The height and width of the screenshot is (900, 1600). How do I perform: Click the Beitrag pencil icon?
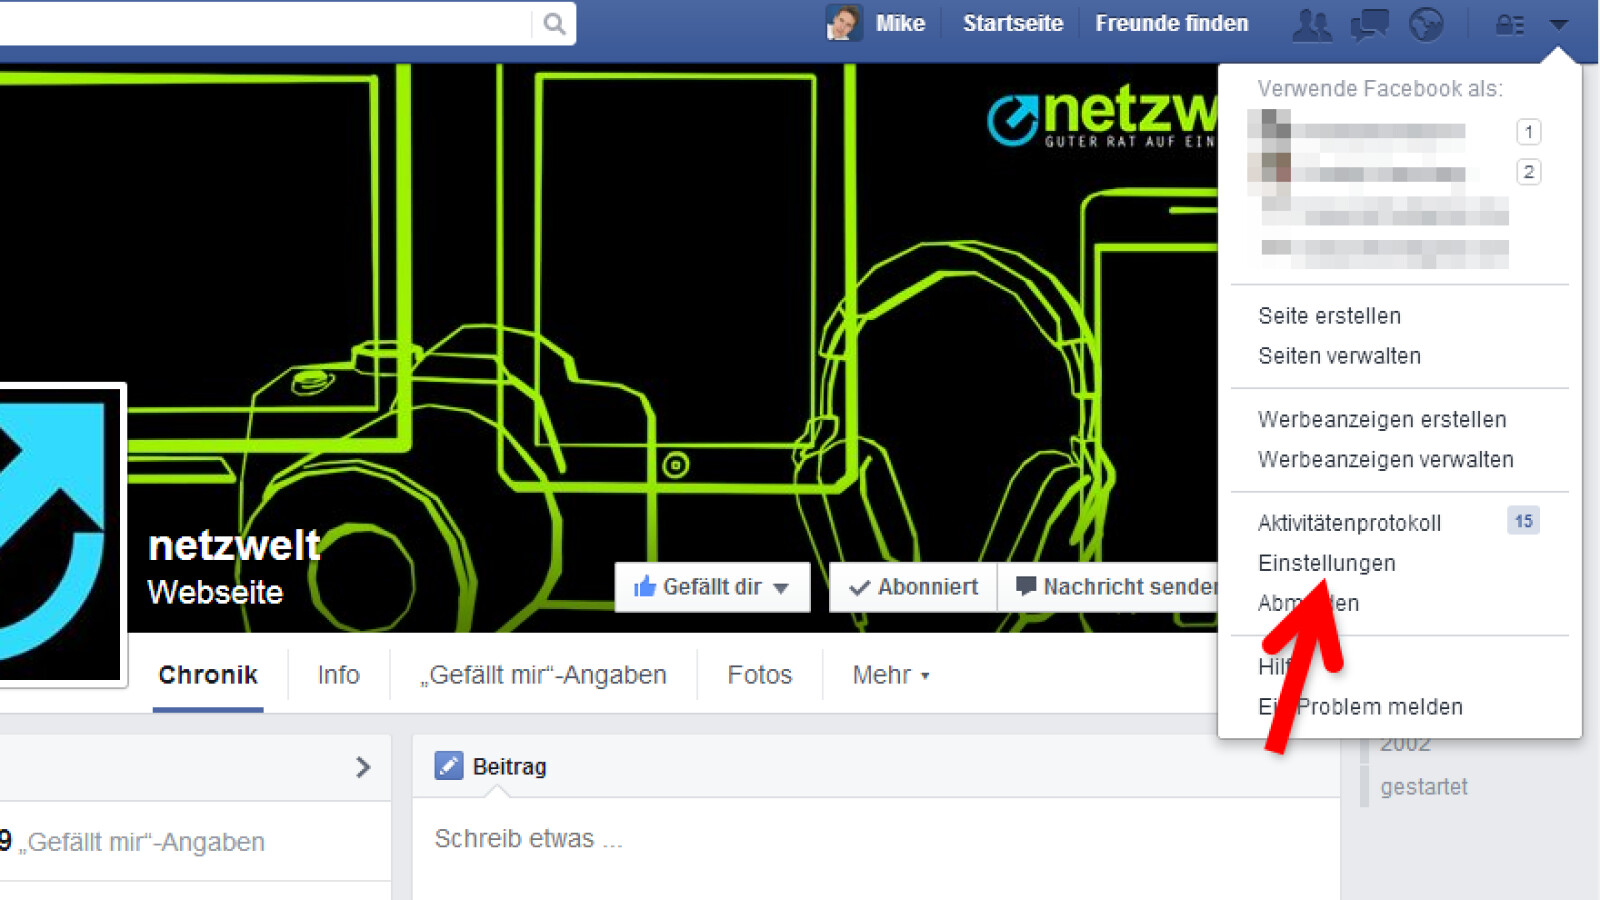[x=448, y=766]
